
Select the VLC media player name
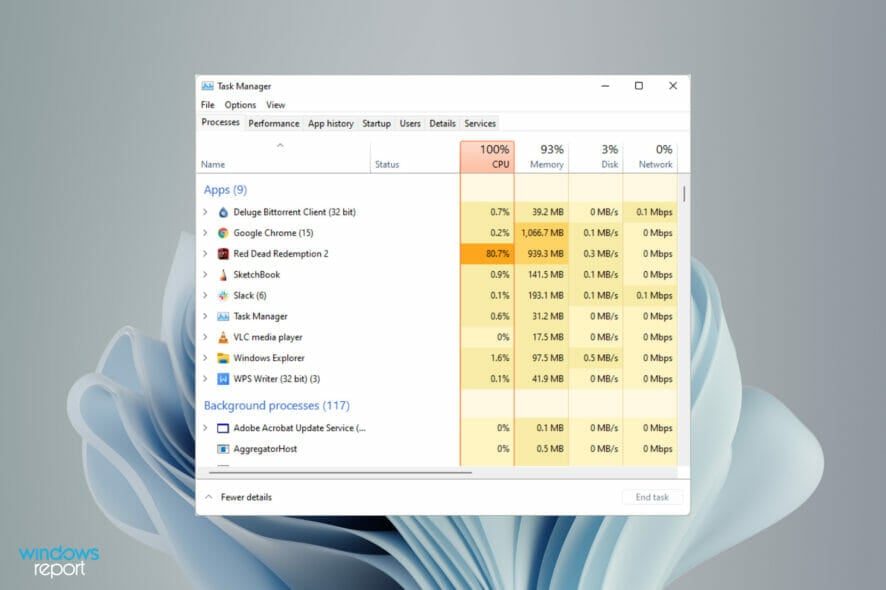point(268,337)
